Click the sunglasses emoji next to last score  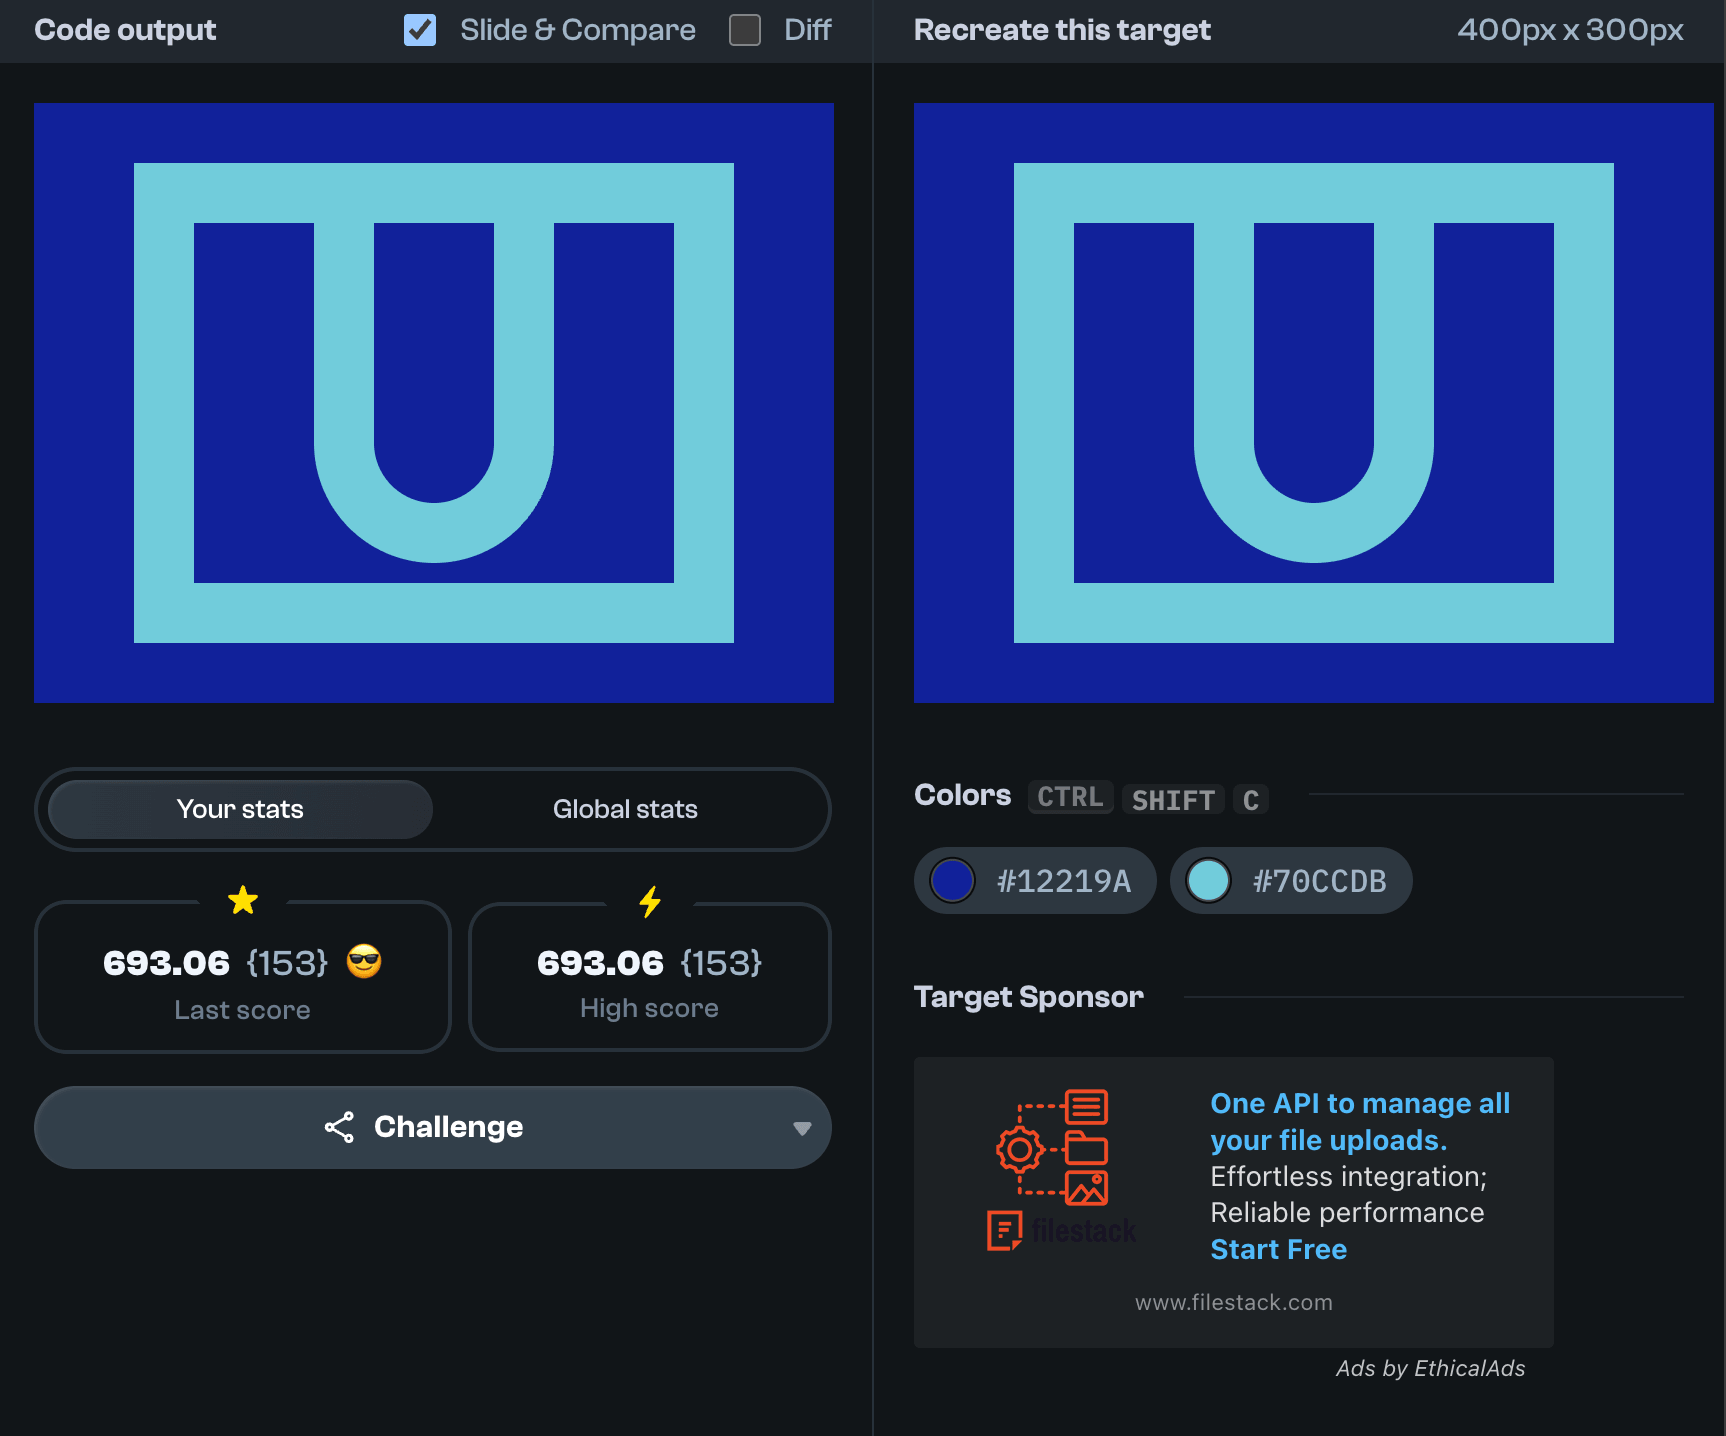pos(364,962)
